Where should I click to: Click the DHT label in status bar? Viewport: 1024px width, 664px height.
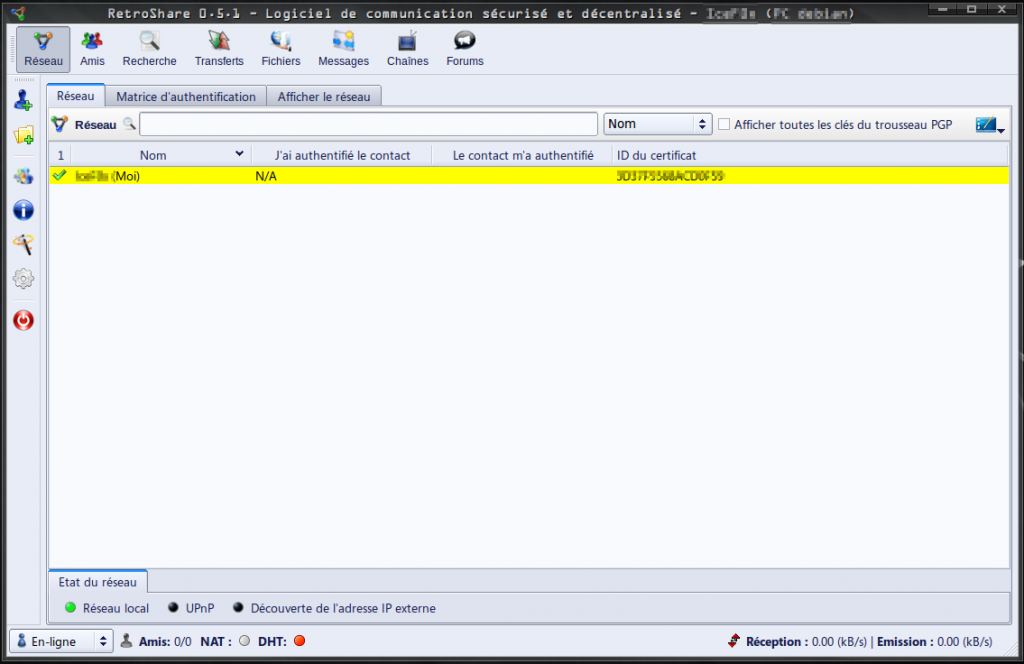point(272,642)
